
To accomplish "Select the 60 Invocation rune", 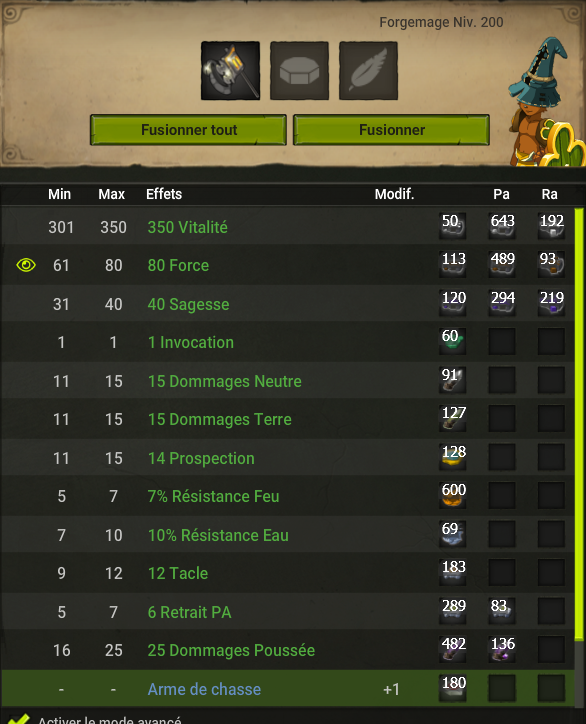I will (x=452, y=341).
